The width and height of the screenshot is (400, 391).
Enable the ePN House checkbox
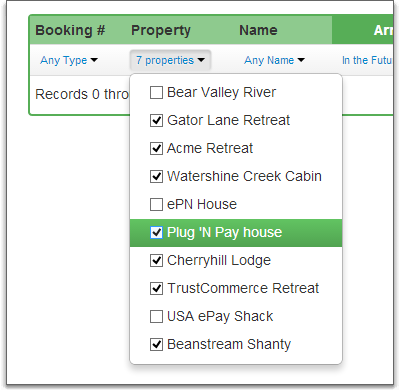156,204
